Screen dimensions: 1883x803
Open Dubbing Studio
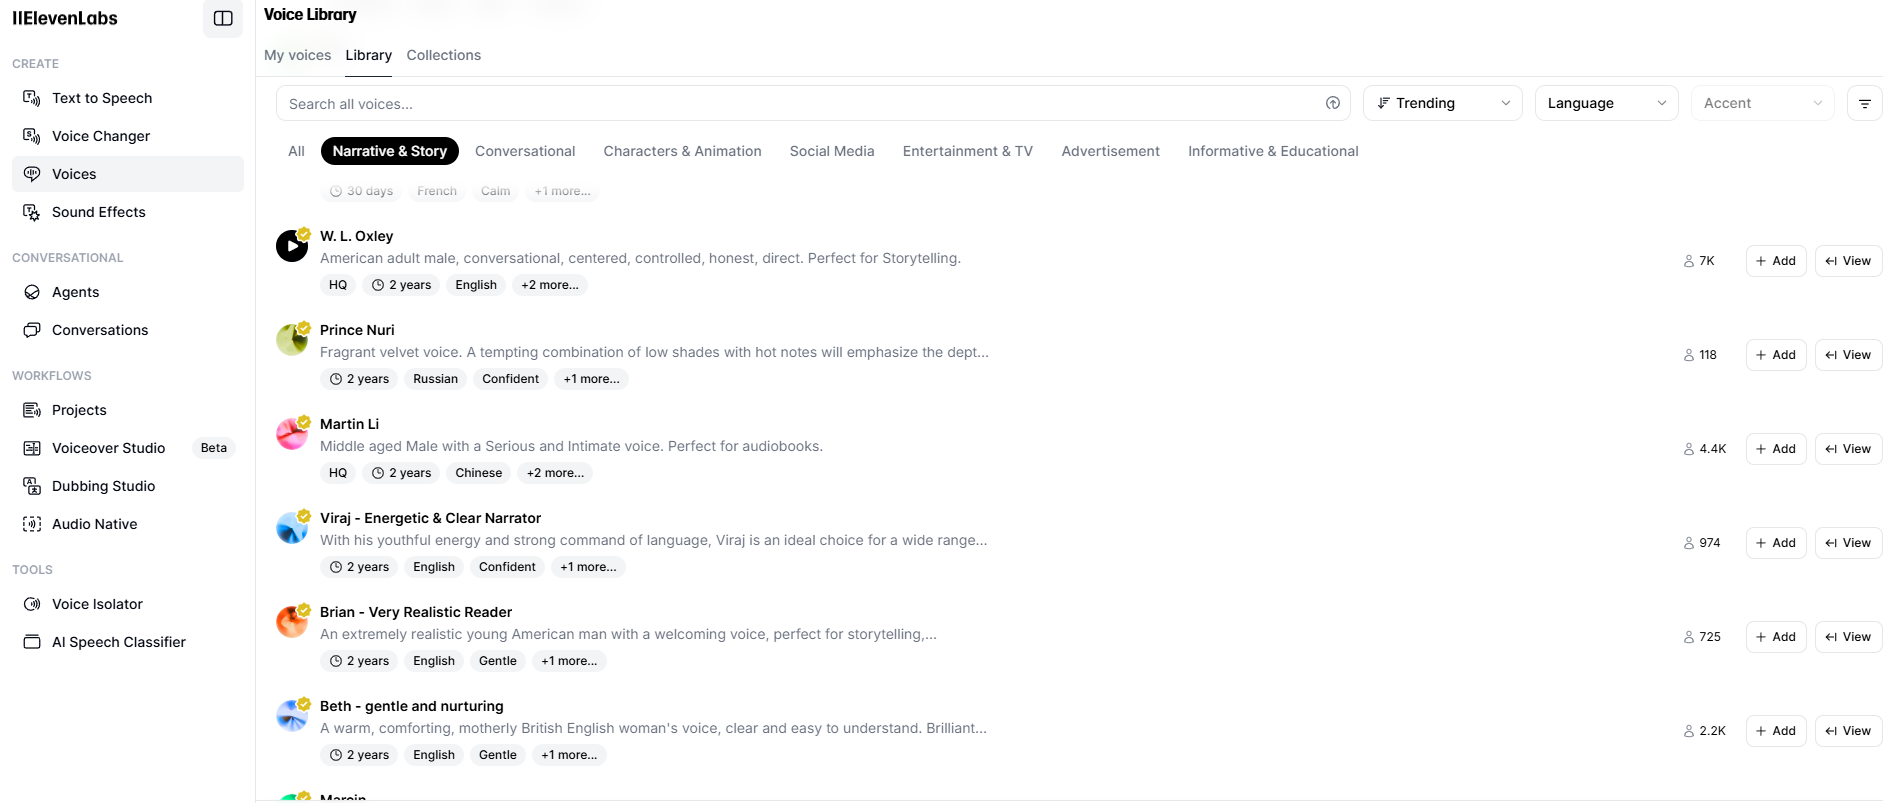(x=128, y=486)
